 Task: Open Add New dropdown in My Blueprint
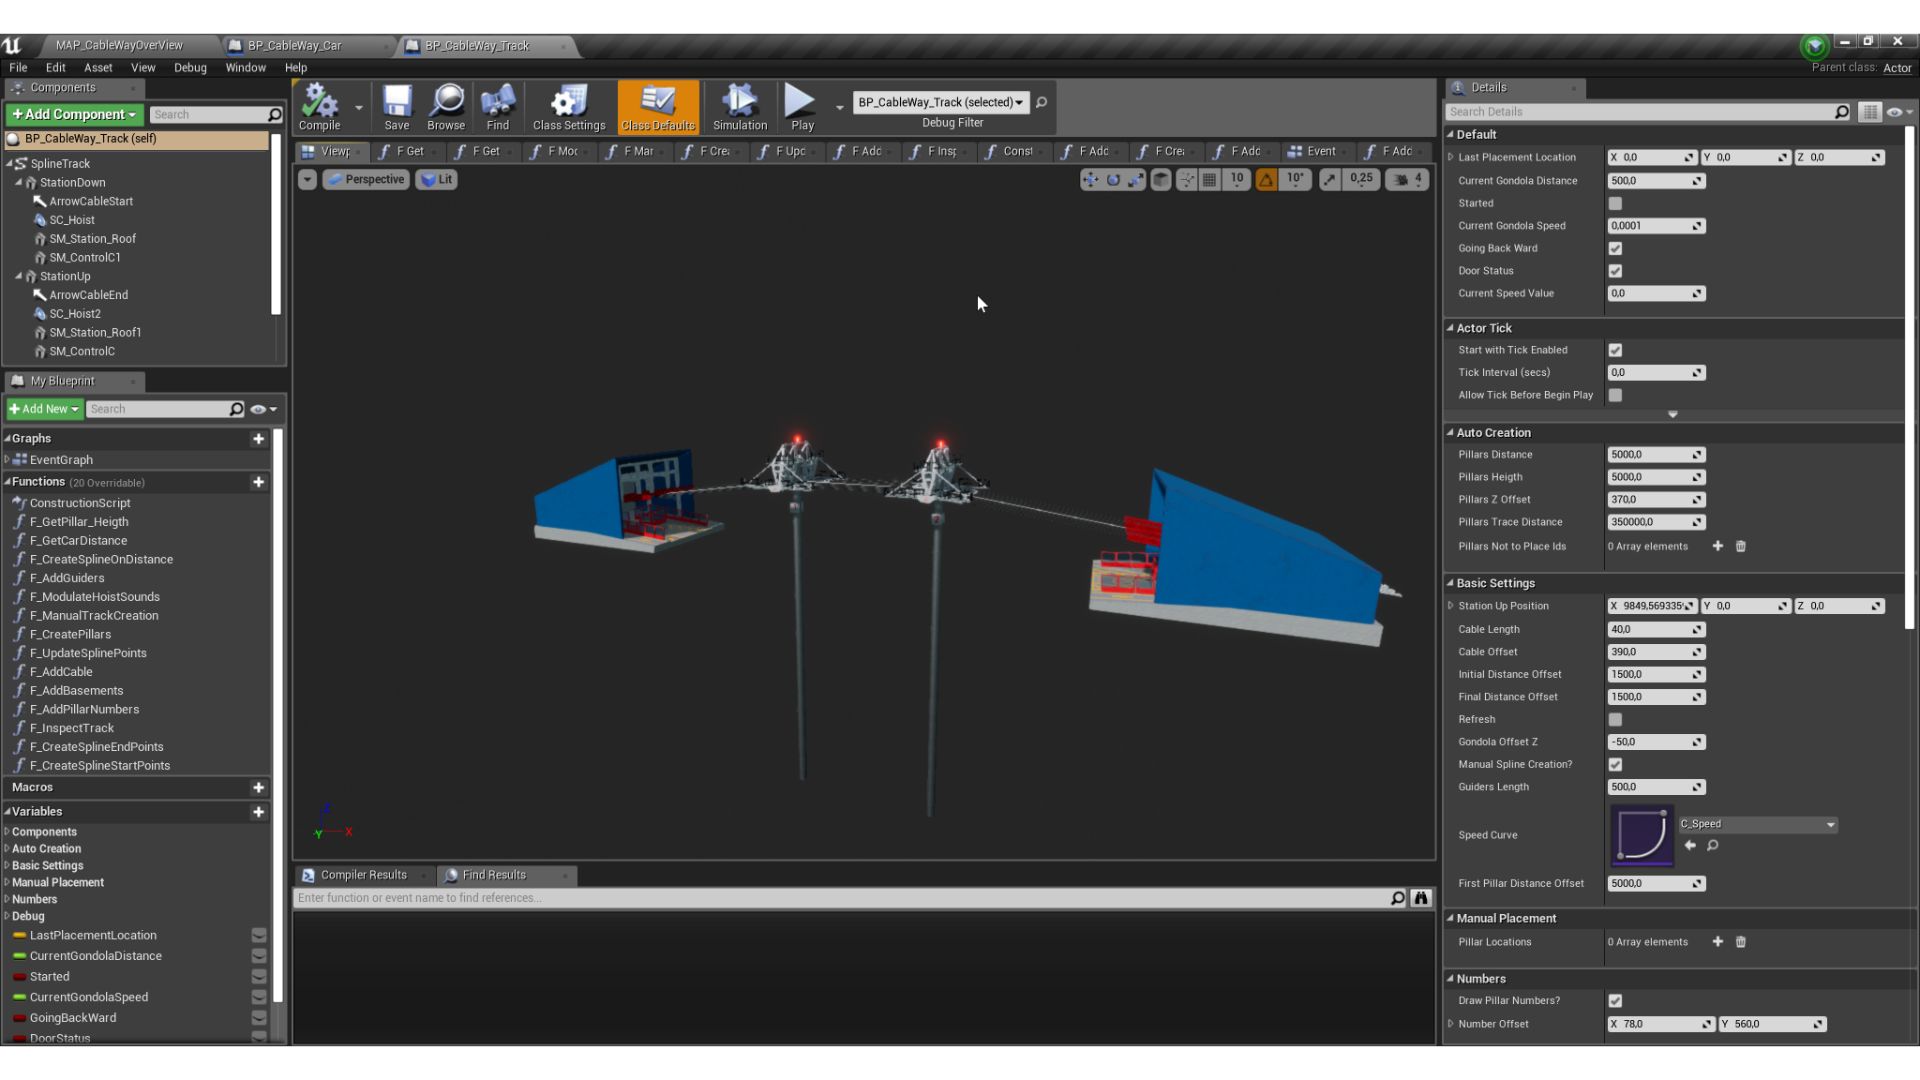coord(44,409)
